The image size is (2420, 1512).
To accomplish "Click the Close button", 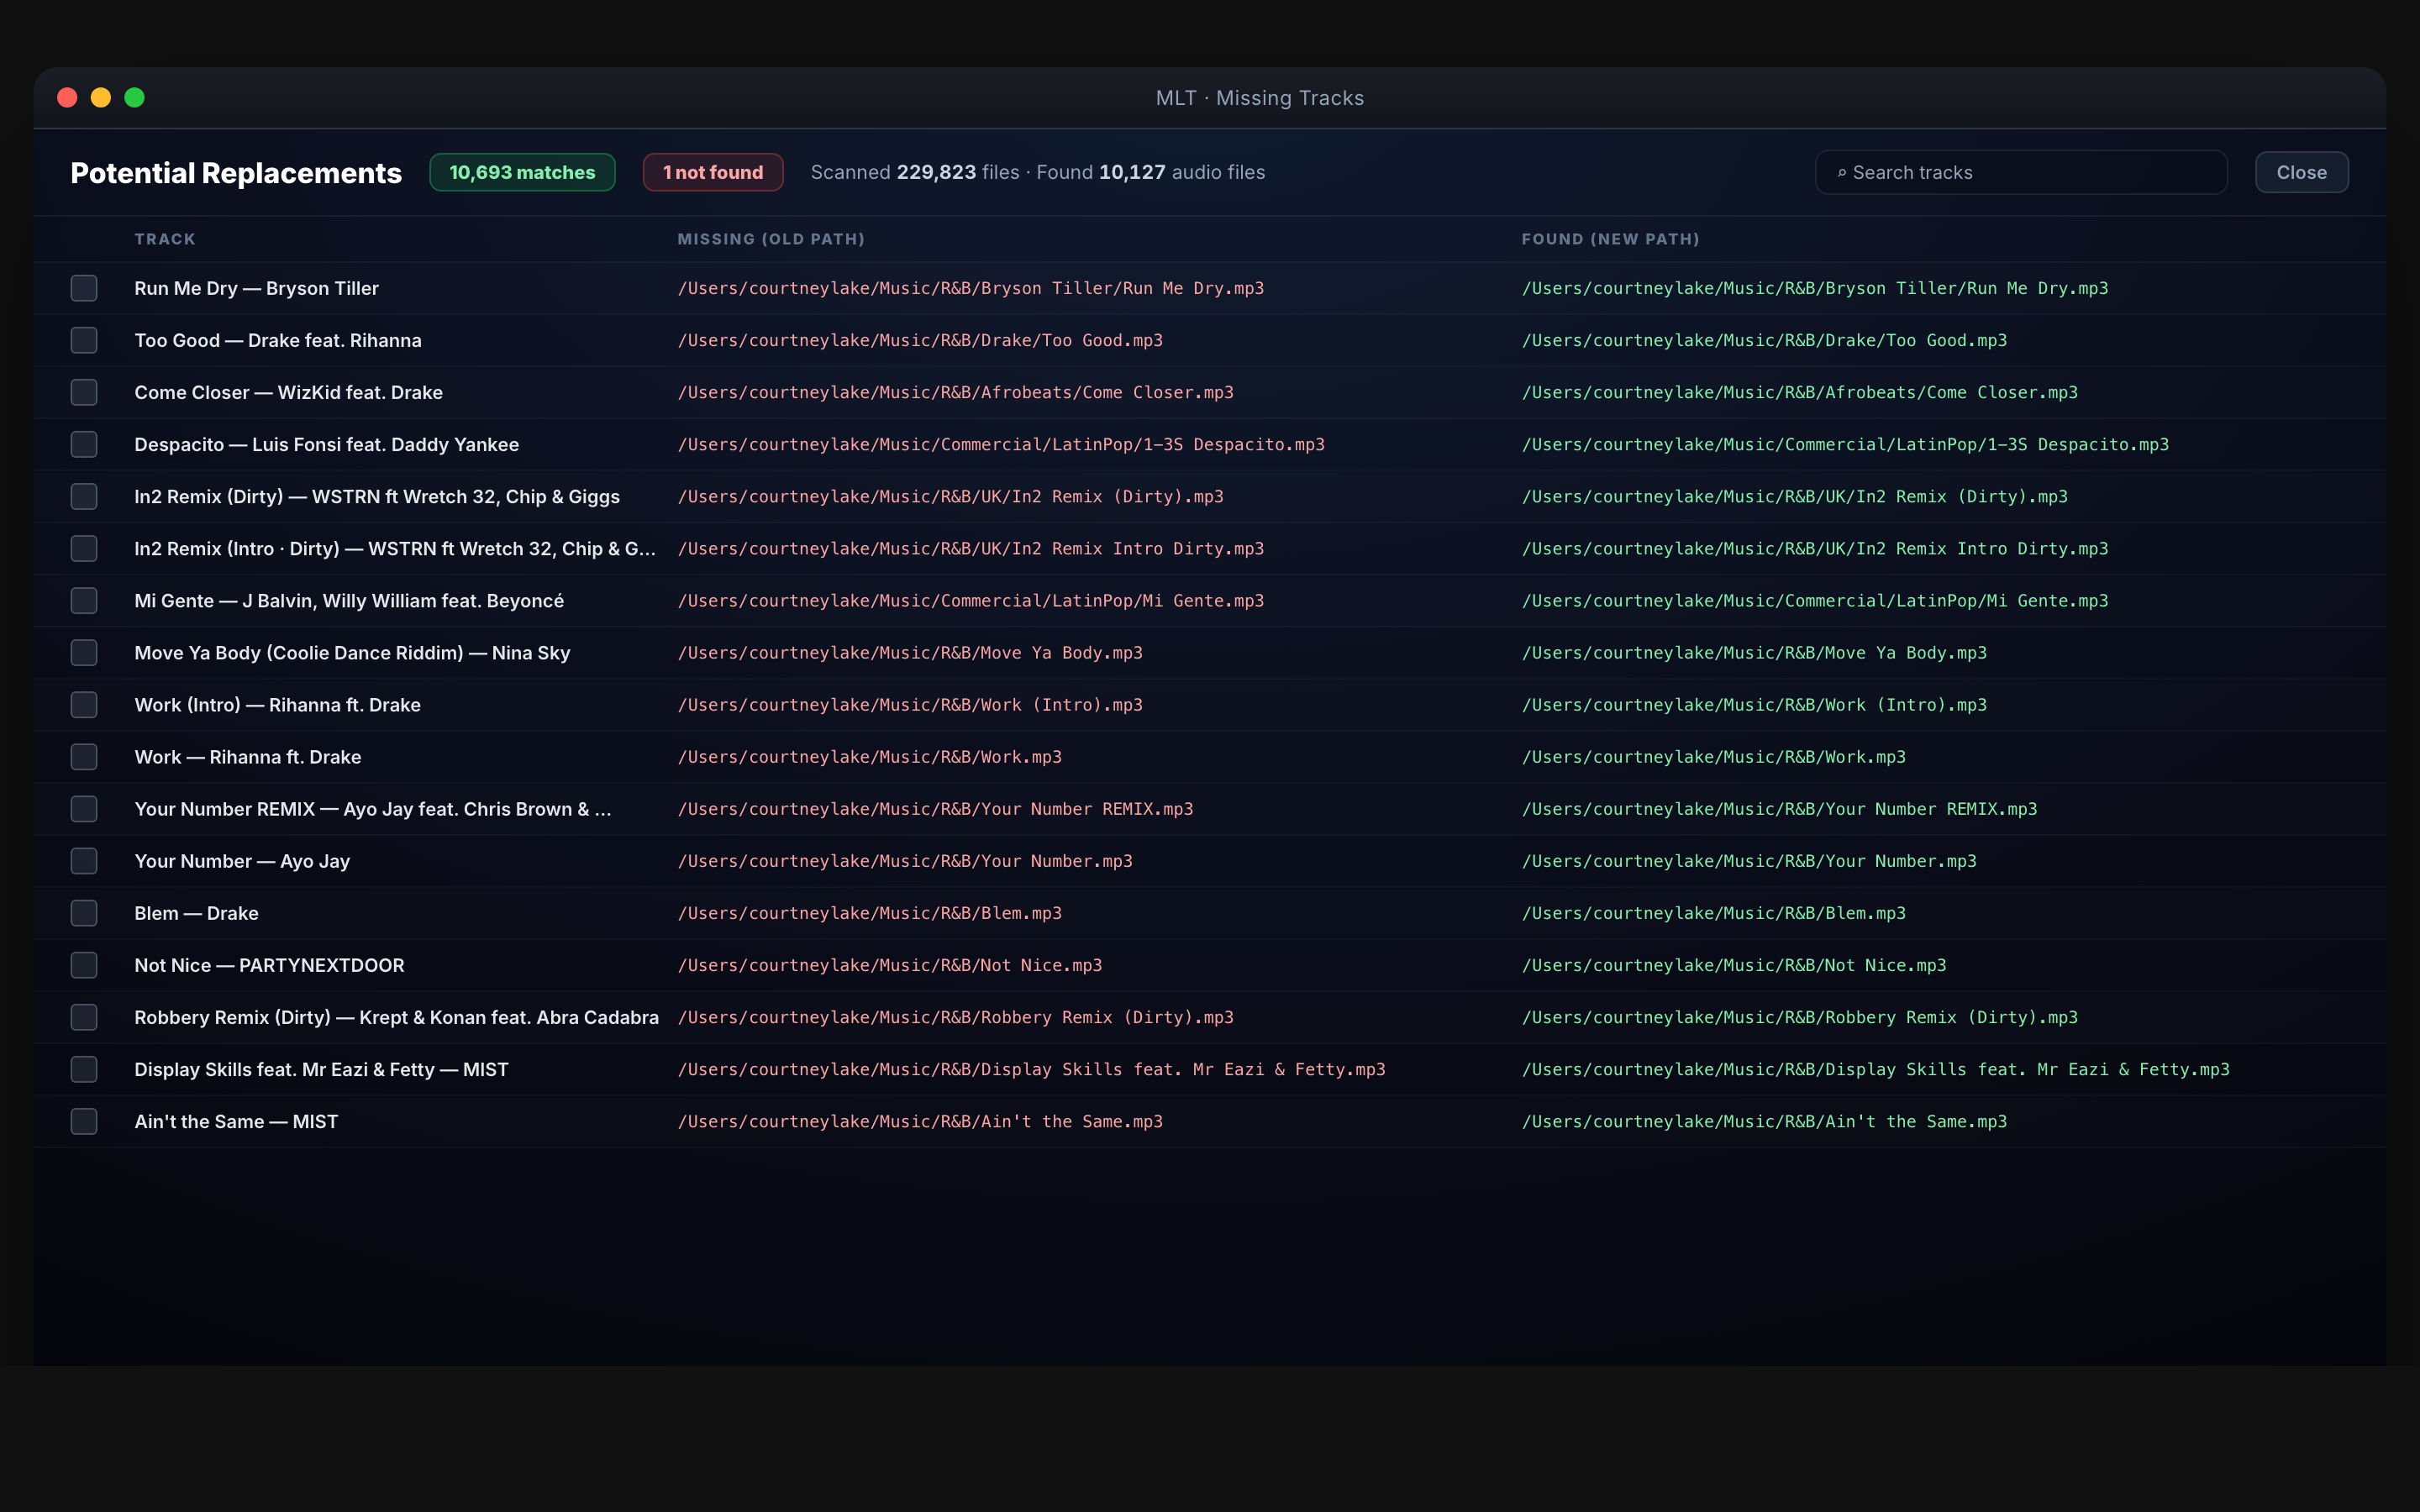I will click(2301, 172).
